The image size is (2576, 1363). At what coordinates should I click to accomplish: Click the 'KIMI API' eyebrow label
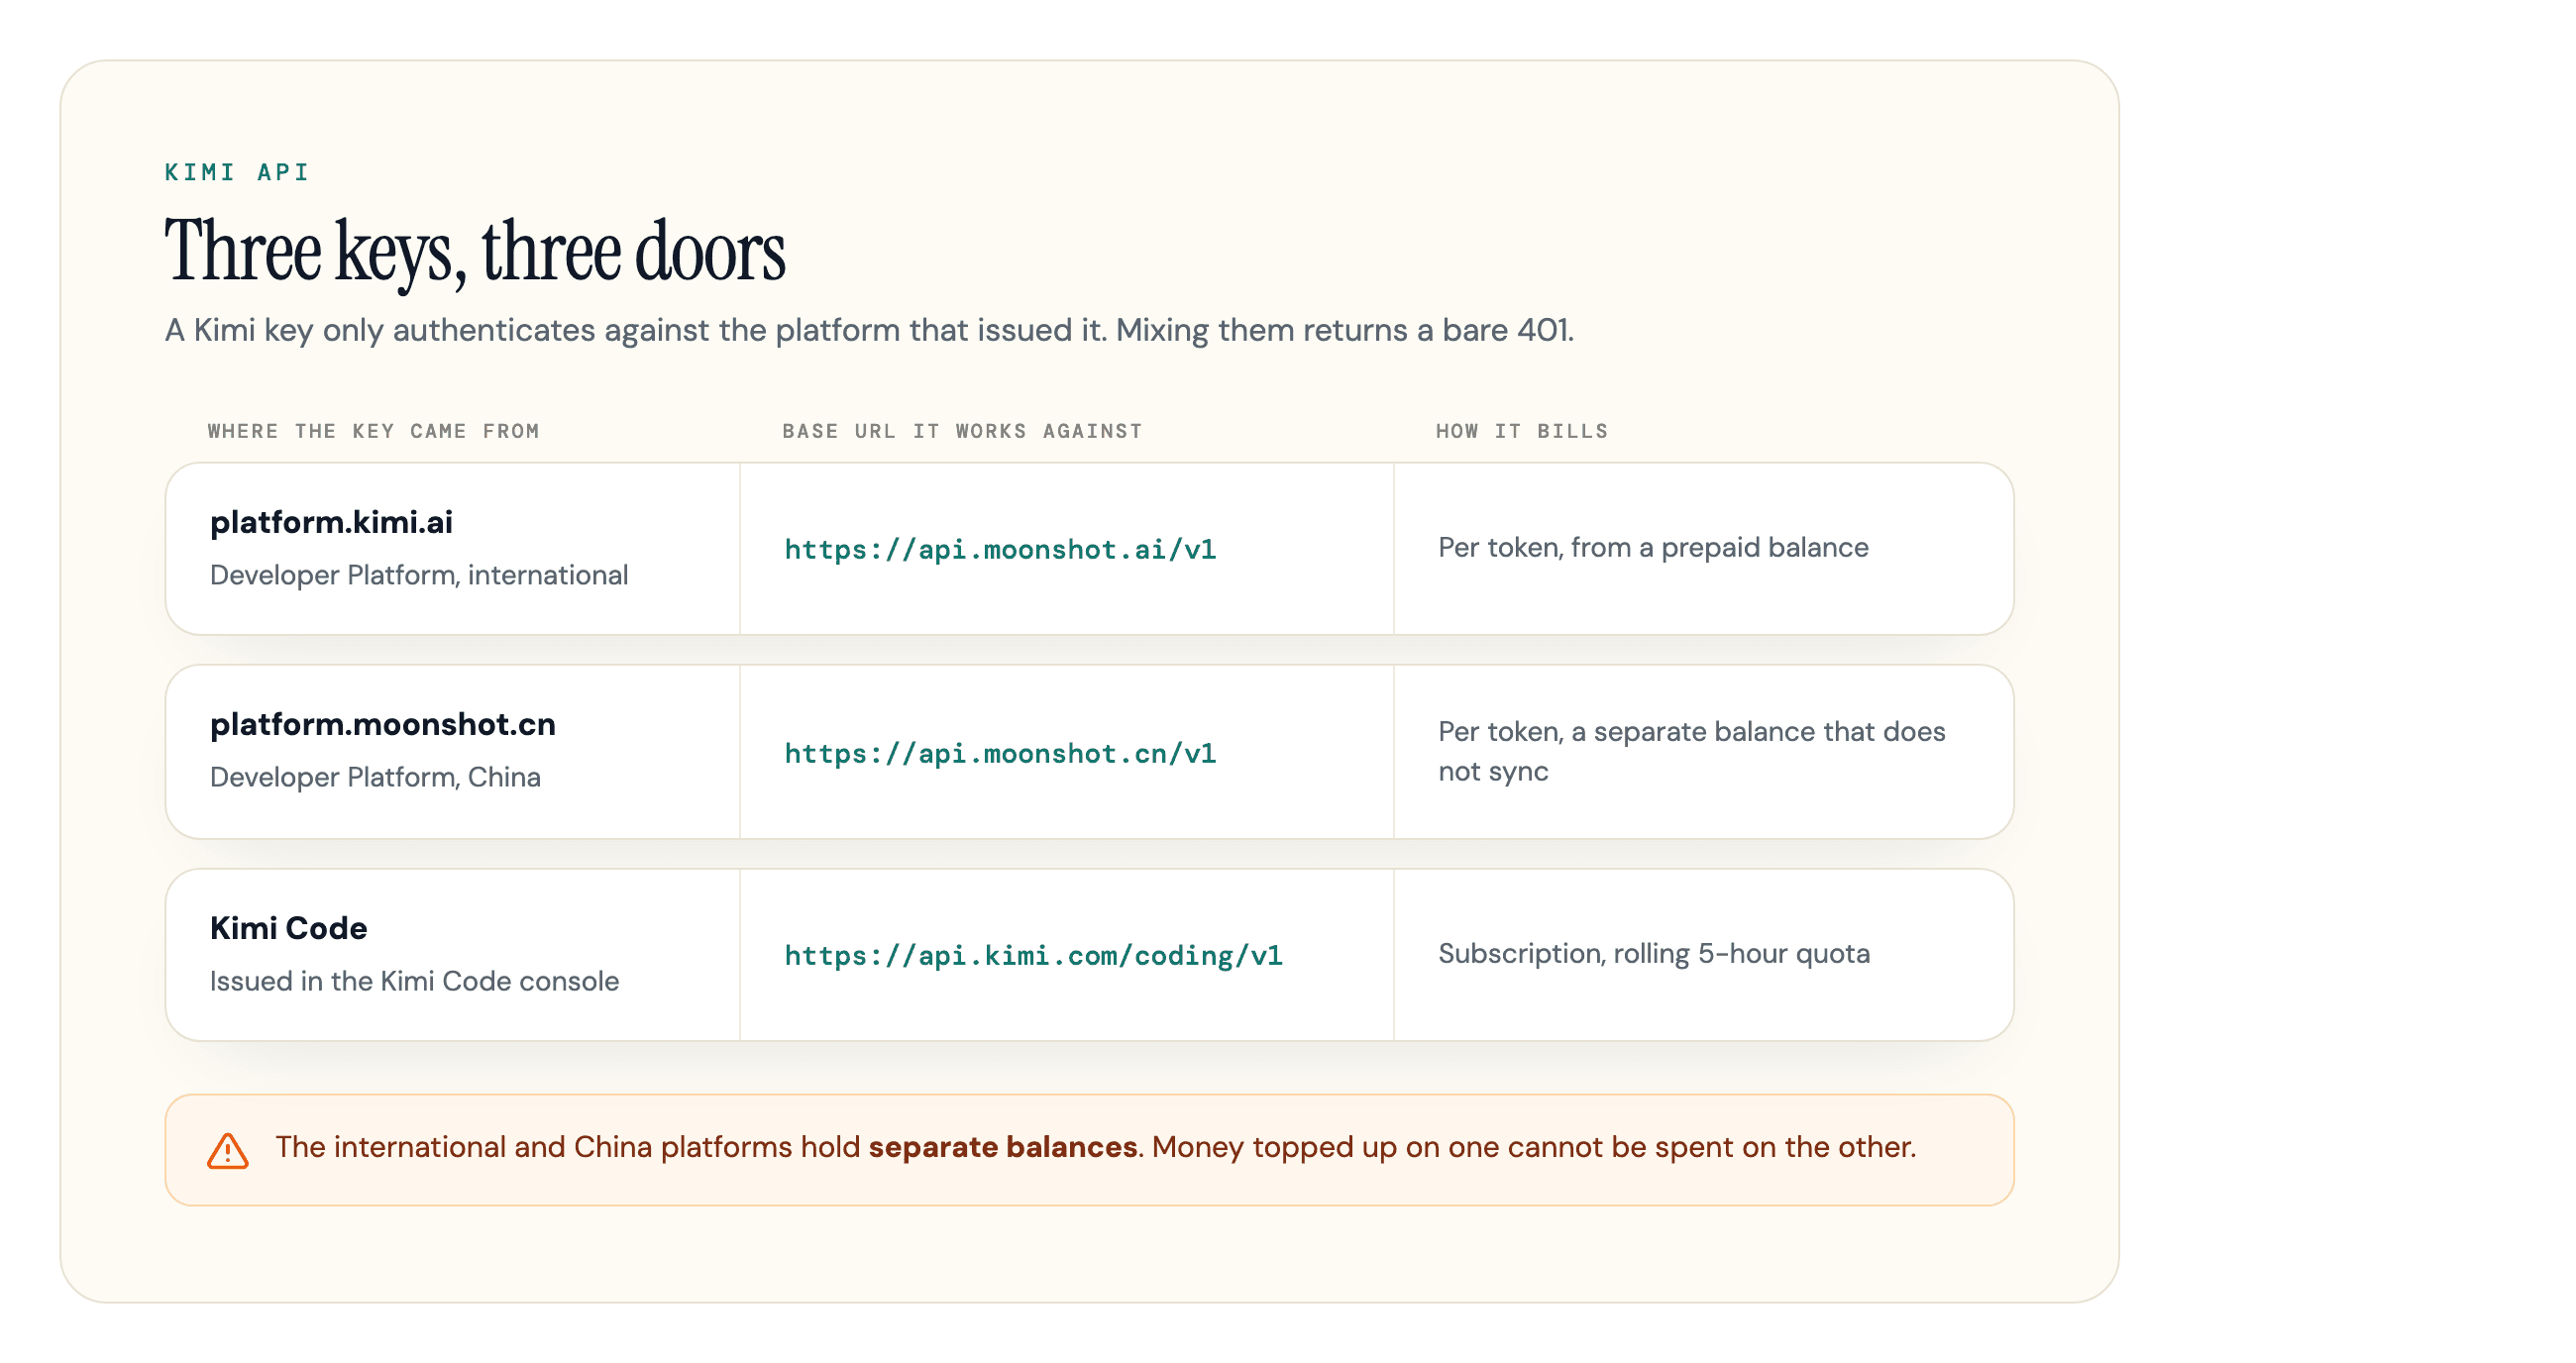[x=237, y=172]
